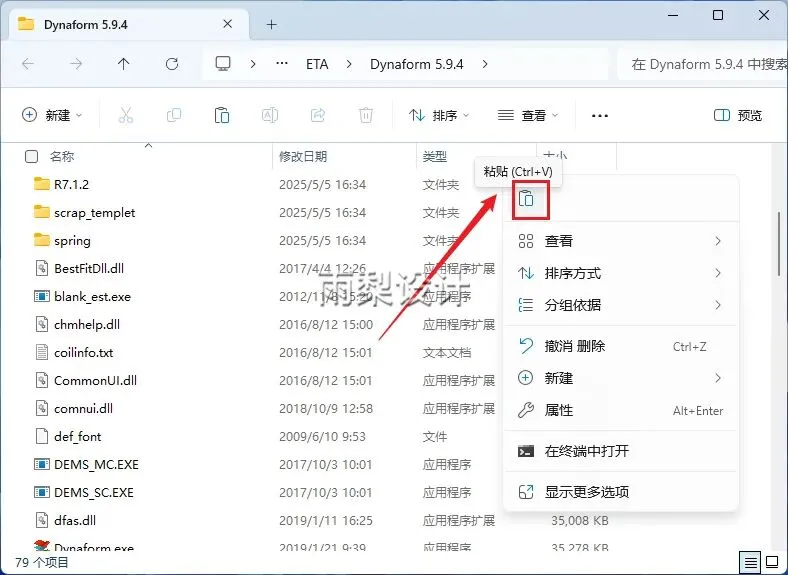This screenshot has width=788, height=575.
Task: Click the dfas.dll file icon
Action: pos(42,520)
